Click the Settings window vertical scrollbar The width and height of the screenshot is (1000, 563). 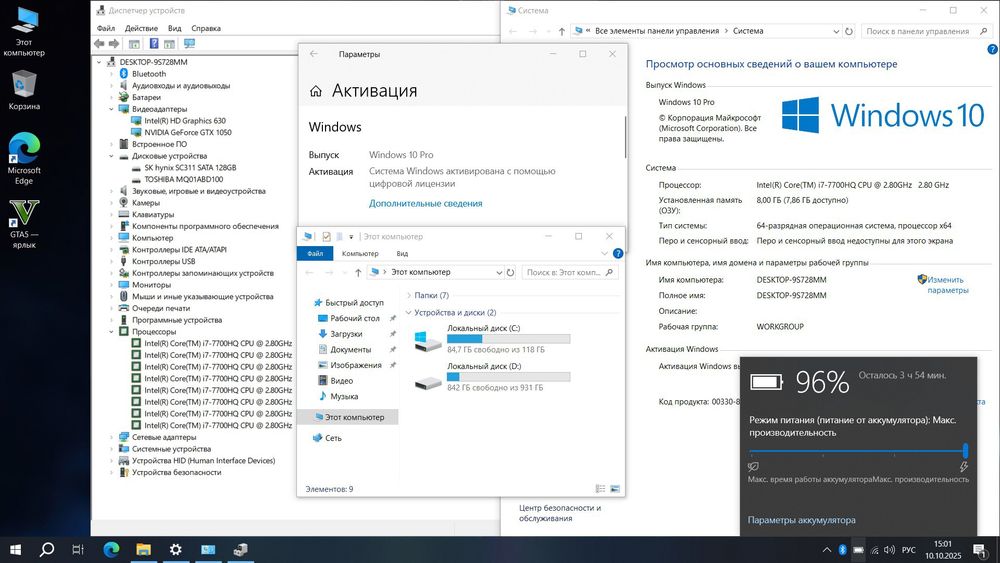tap(625, 137)
